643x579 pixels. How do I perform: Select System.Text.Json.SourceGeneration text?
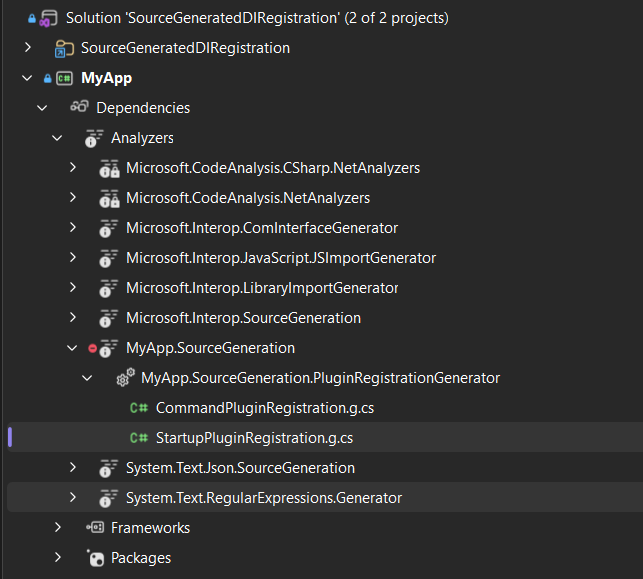(240, 468)
